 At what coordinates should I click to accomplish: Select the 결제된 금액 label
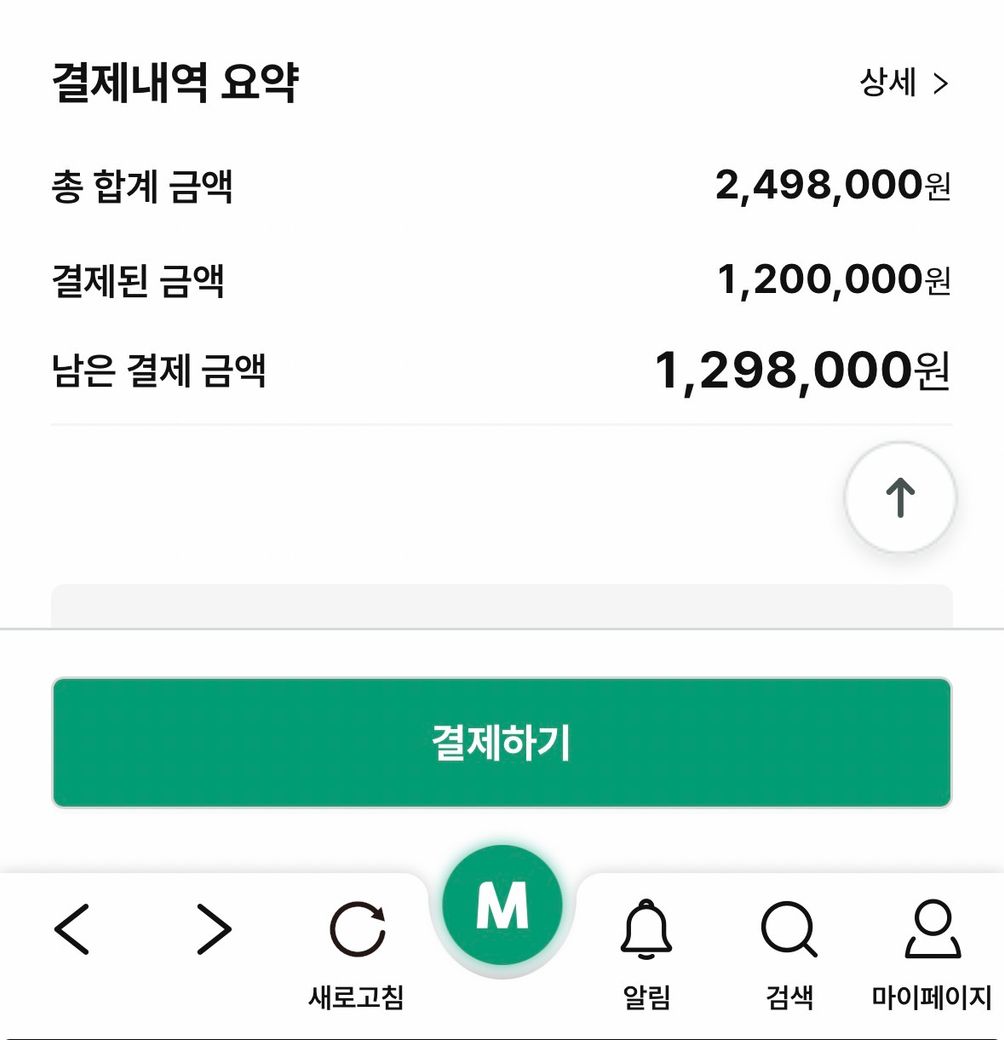[x=137, y=281]
